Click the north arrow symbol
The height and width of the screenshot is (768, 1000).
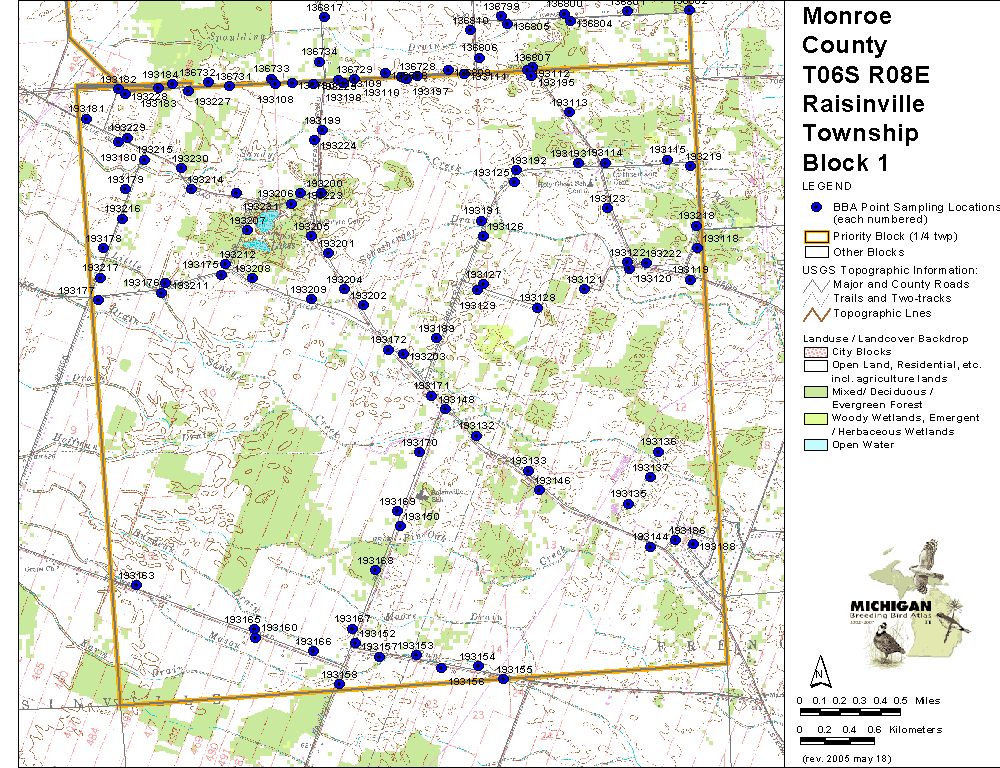click(x=819, y=667)
